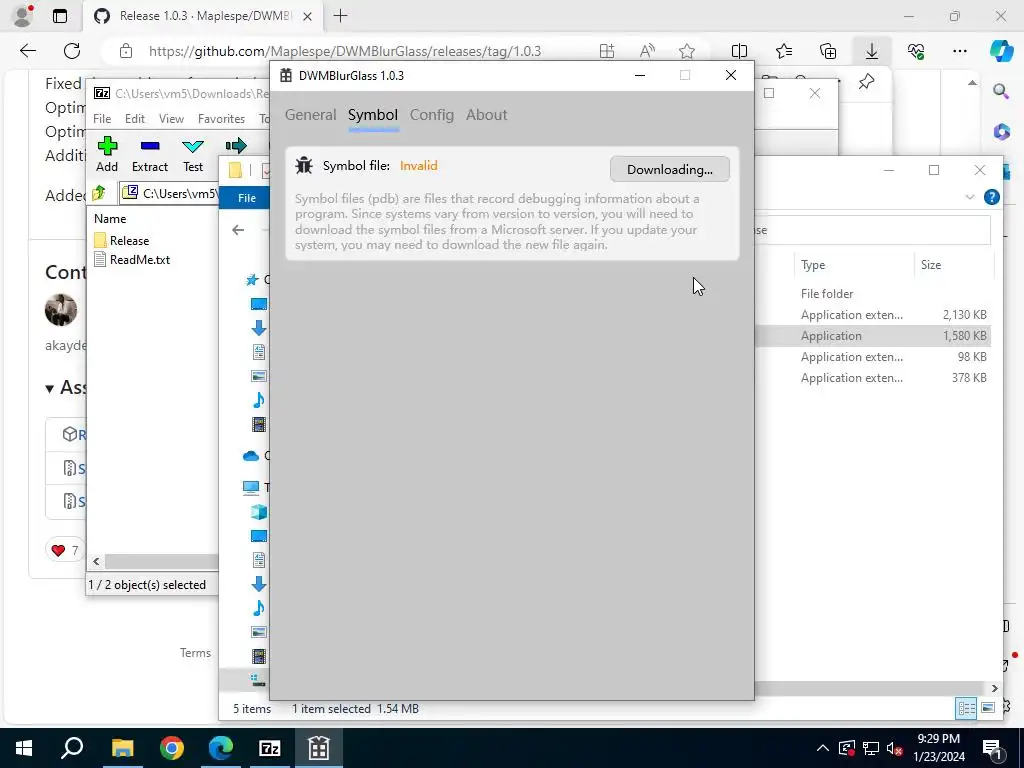The image size is (1024, 768).
Task: Open the Windows Start menu
Action: tap(24, 748)
